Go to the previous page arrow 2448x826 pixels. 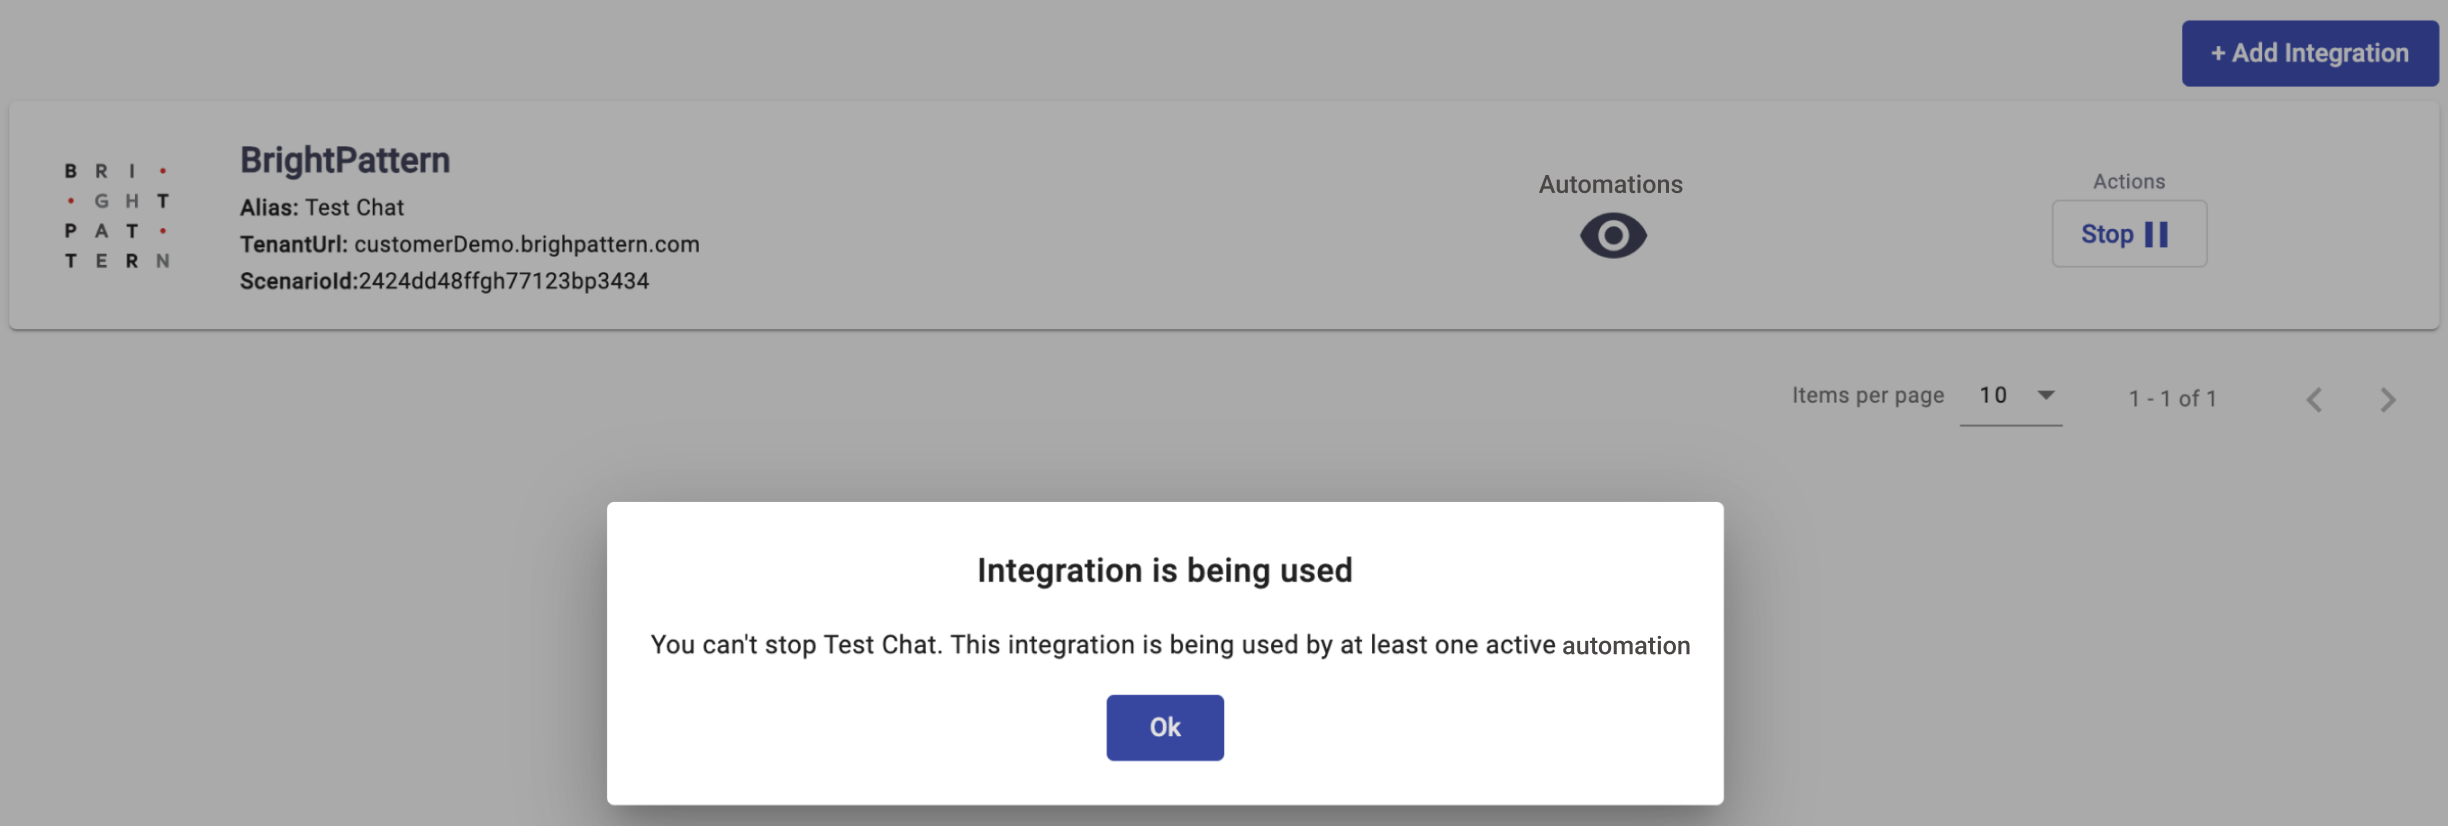pos(2314,400)
